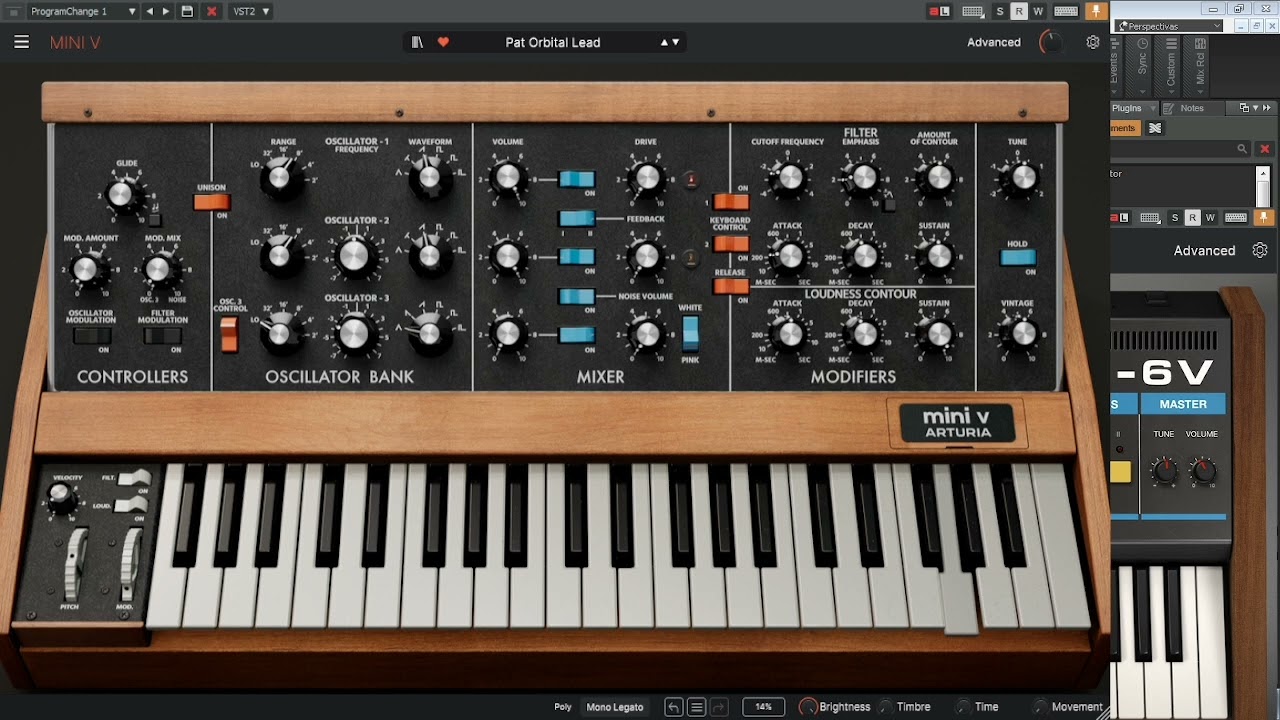The image size is (1280, 720).
Task: Click the grid icon next to Instruments tab
Action: point(1155,128)
